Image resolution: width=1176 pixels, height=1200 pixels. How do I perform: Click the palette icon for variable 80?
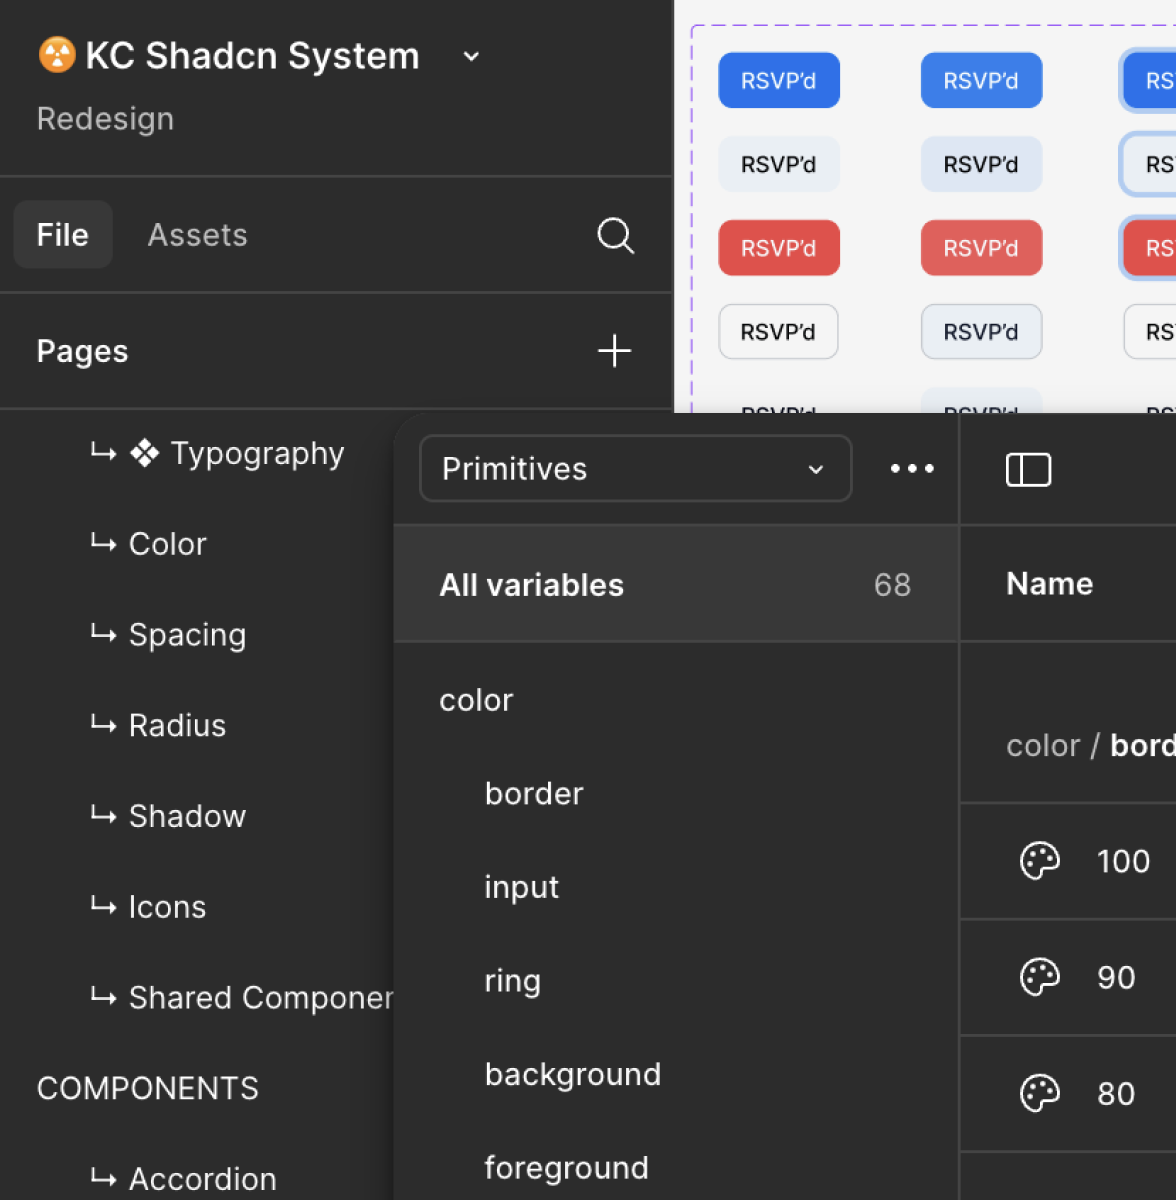click(1039, 1093)
